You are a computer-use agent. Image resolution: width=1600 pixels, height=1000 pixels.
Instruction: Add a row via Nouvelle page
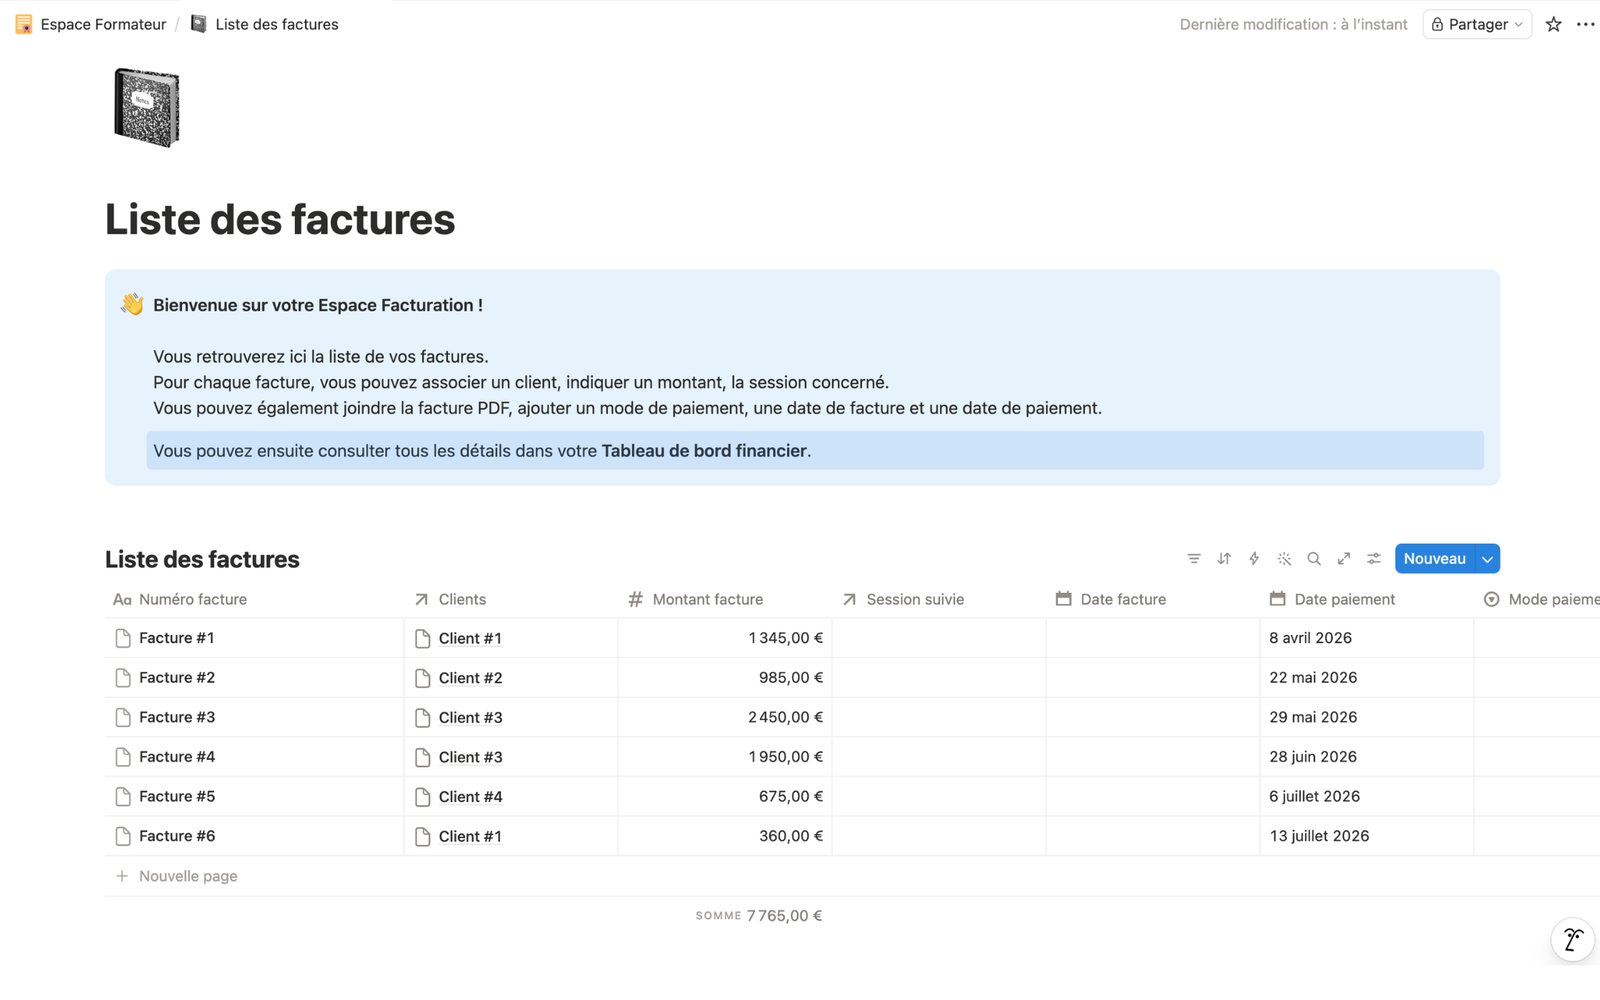point(188,877)
